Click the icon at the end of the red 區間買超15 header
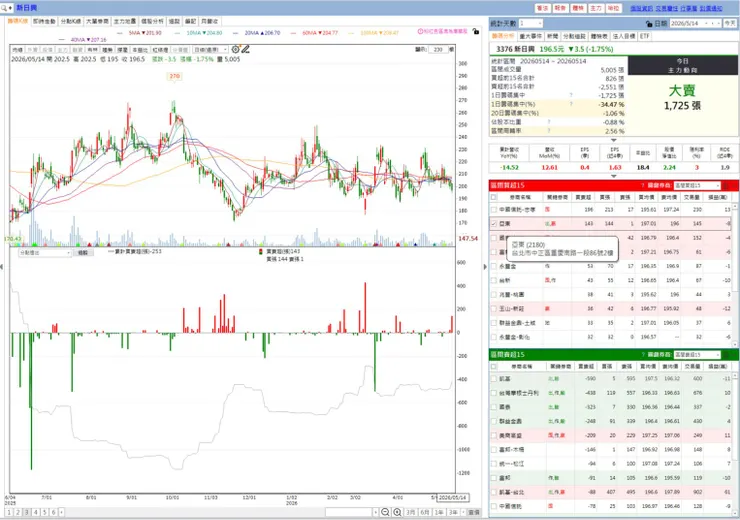740x520 pixels. [x=726, y=185]
